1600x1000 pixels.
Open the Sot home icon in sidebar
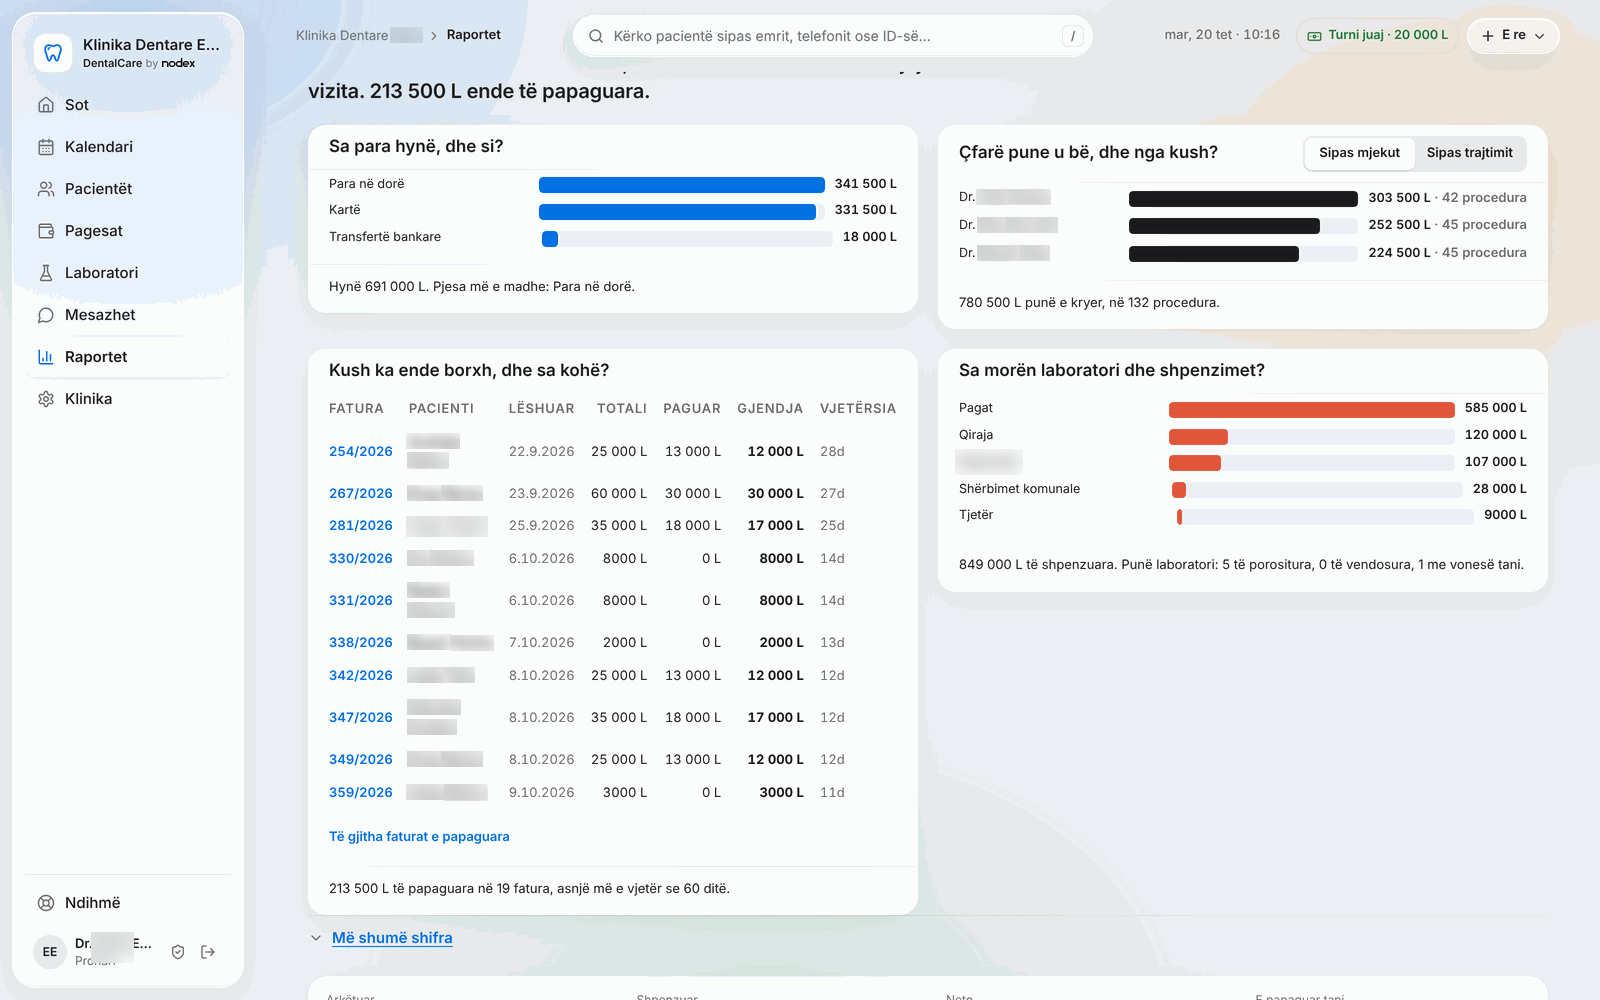[x=46, y=105]
